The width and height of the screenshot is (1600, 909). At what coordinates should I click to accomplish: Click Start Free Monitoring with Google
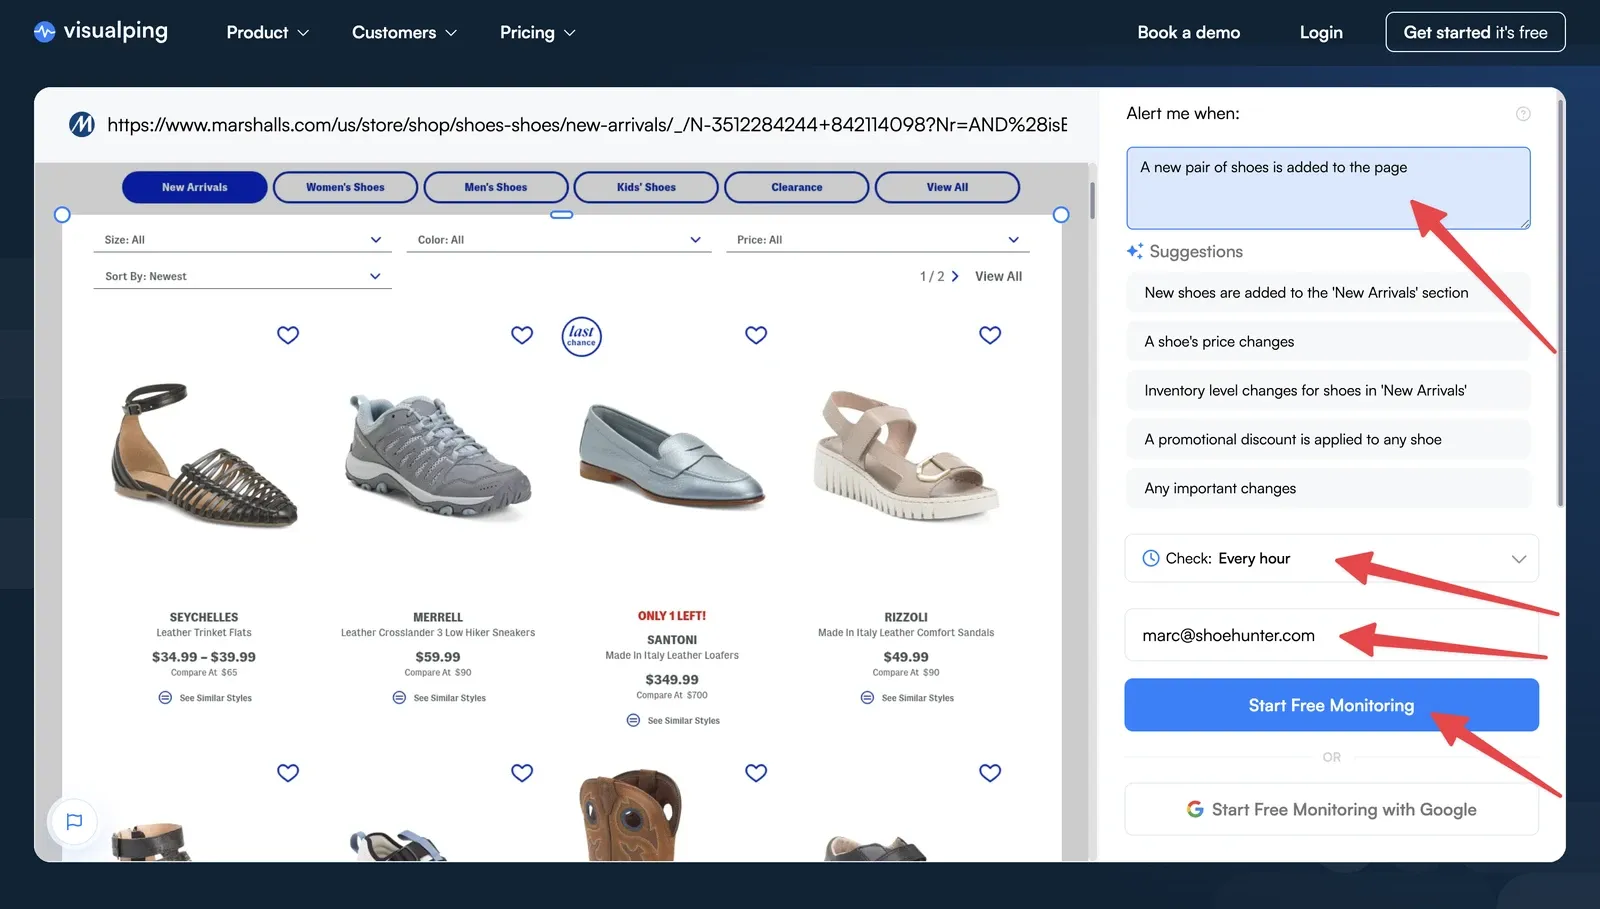1331,809
